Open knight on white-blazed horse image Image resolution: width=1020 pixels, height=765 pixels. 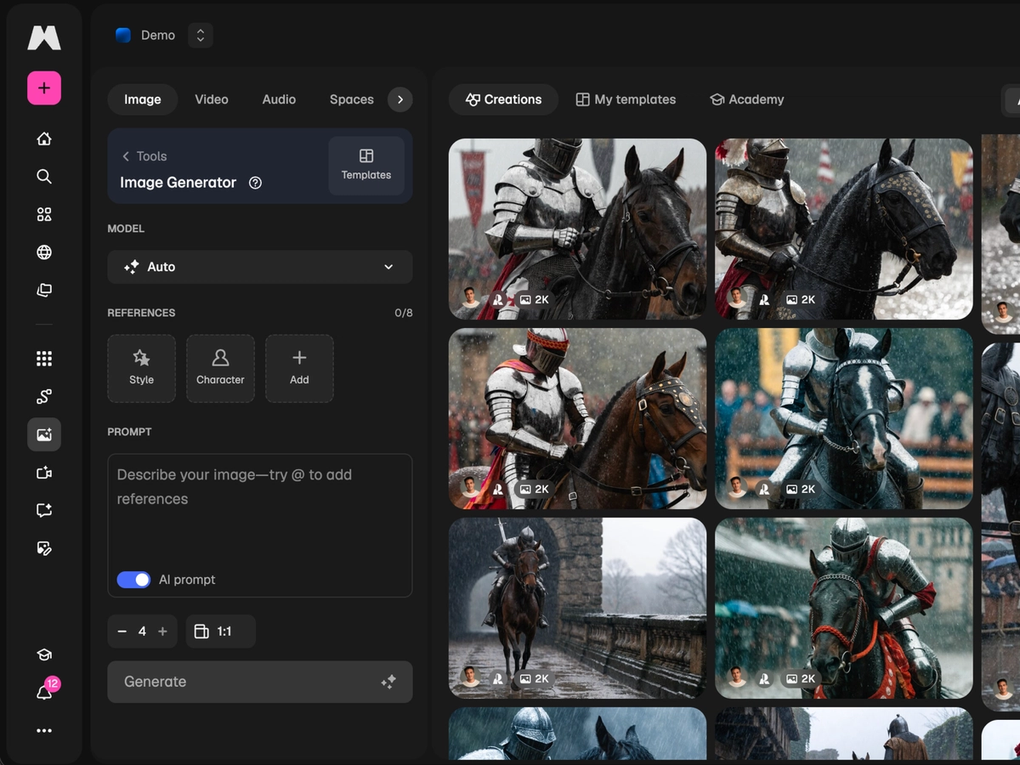[844, 418]
